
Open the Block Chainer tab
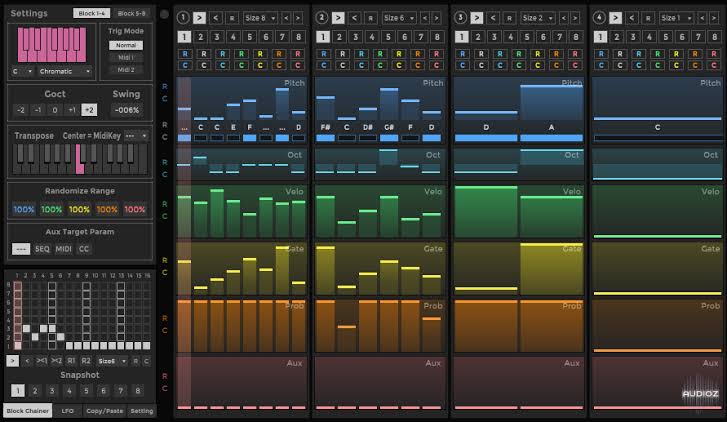tap(27, 411)
